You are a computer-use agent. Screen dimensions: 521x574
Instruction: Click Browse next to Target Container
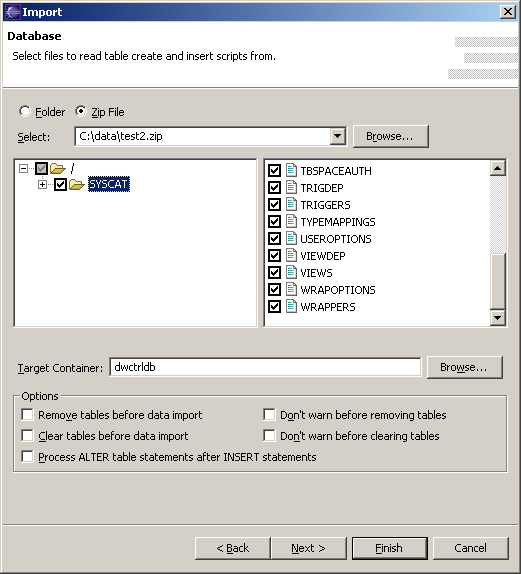click(x=464, y=367)
